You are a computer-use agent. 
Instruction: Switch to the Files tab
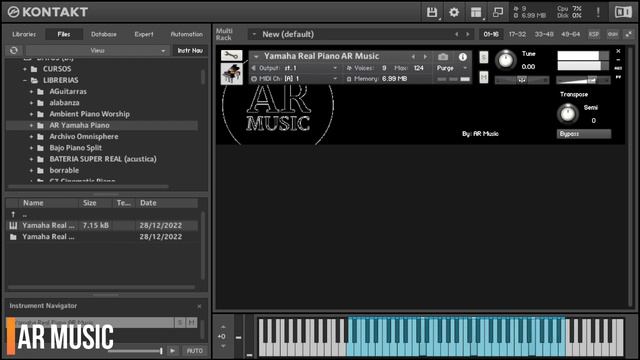64,34
